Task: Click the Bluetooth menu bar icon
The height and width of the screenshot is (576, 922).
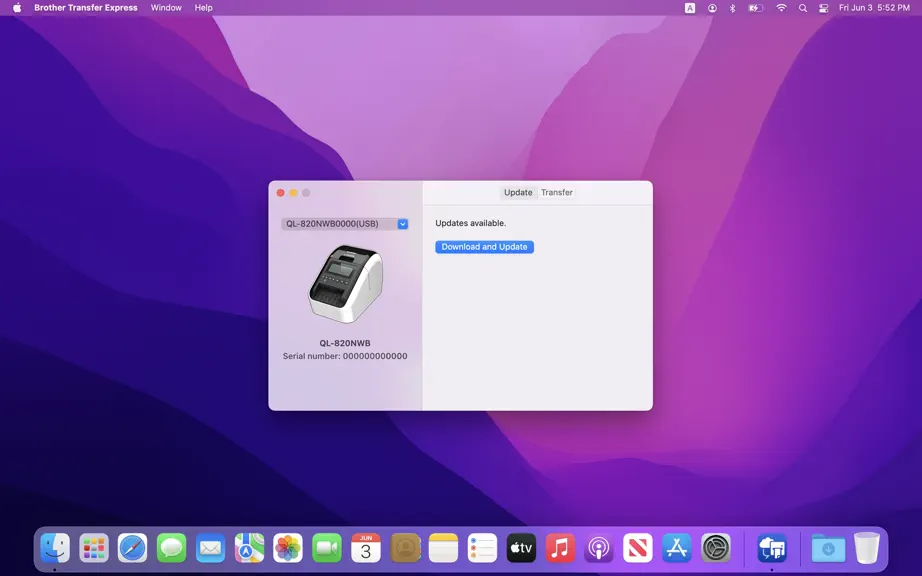Action: (732, 8)
